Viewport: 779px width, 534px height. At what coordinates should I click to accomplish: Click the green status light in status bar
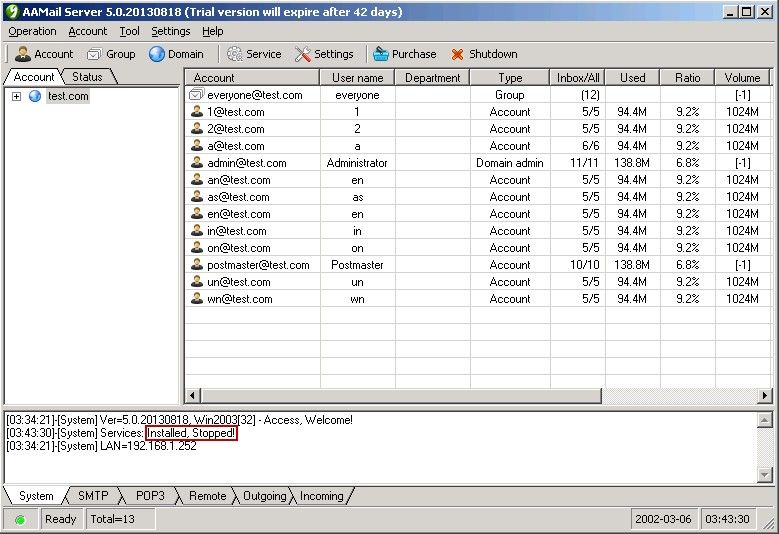(20, 520)
